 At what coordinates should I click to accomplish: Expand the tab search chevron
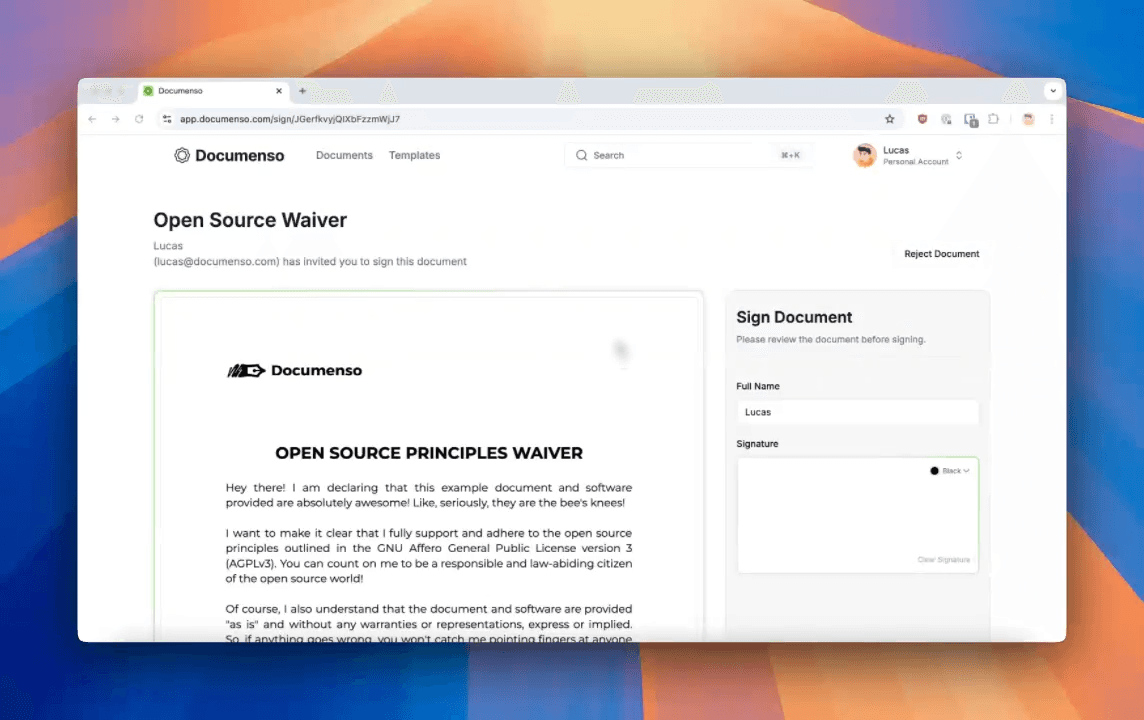coord(1052,91)
